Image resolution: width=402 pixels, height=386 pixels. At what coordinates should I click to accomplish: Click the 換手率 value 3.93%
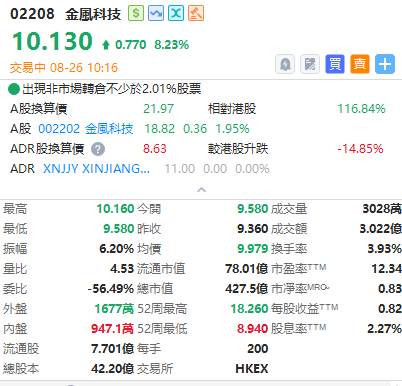(384, 249)
